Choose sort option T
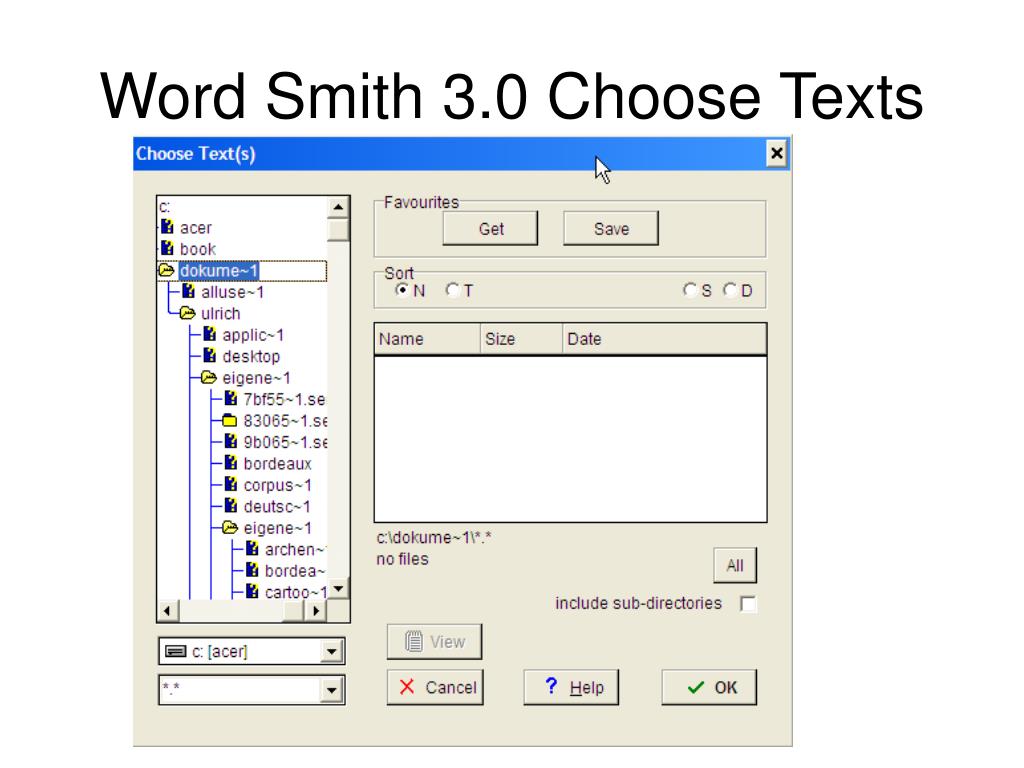This screenshot has height=768, width=1024. tap(452, 290)
